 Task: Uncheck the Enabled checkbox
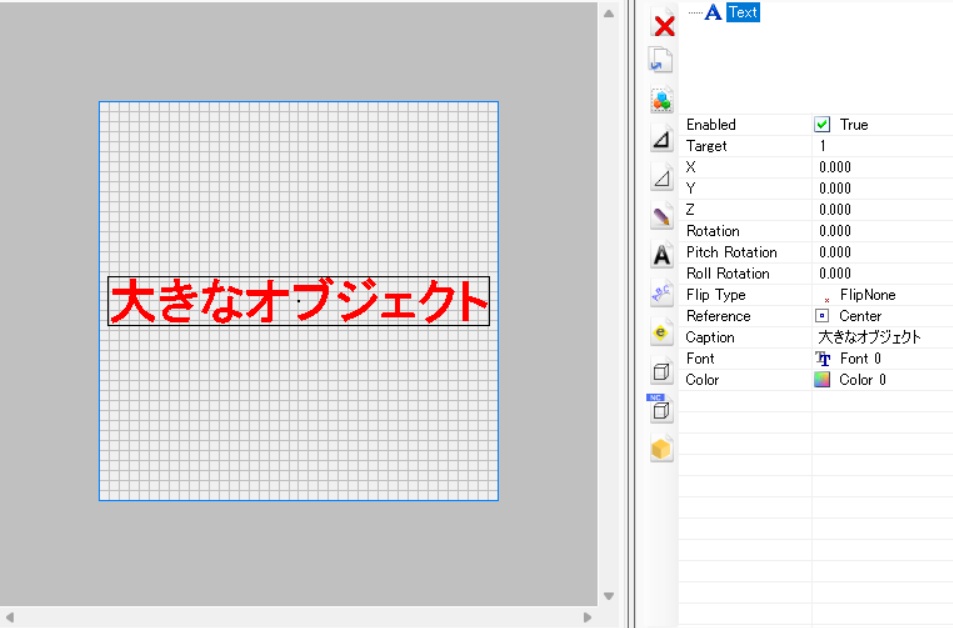(x=823, y=125)
